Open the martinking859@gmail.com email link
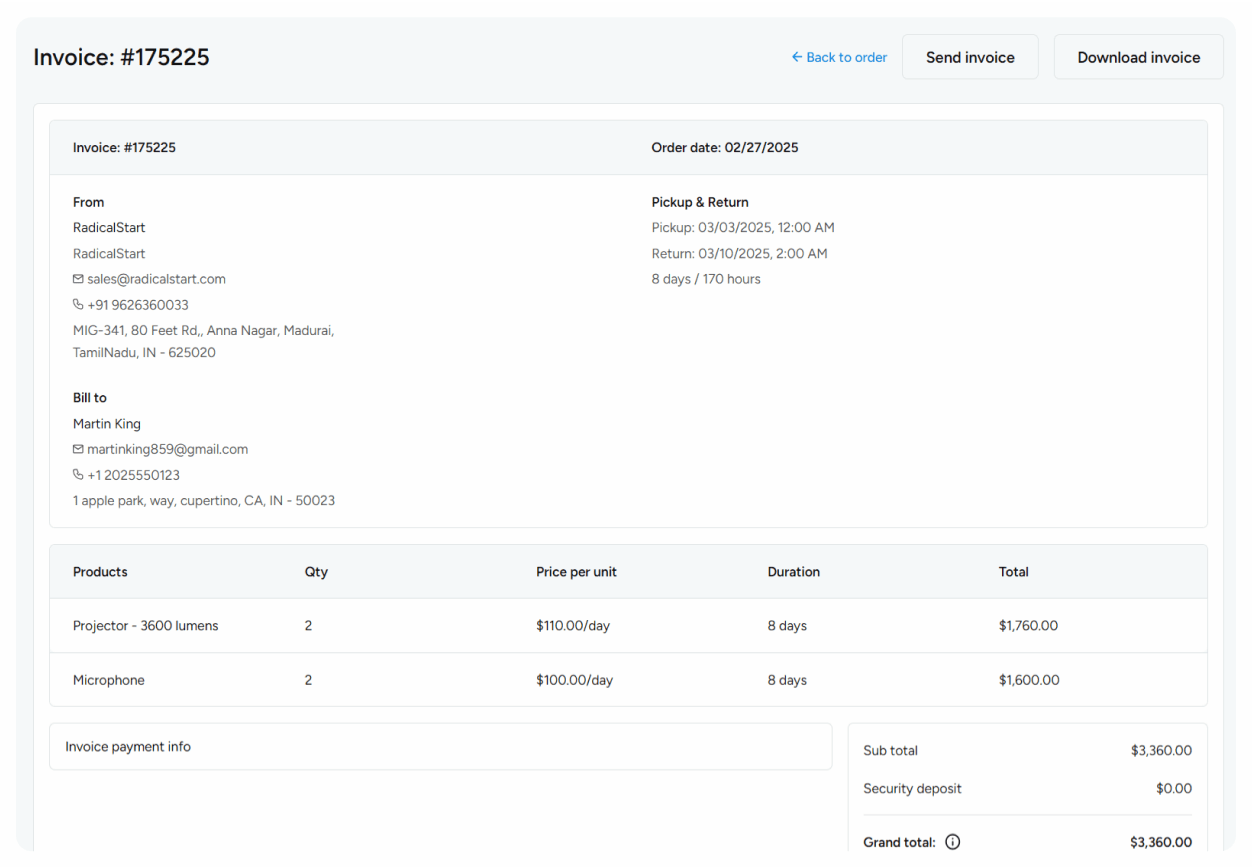The height and width of the screenshot is (867, 1252). click(167, 449)
